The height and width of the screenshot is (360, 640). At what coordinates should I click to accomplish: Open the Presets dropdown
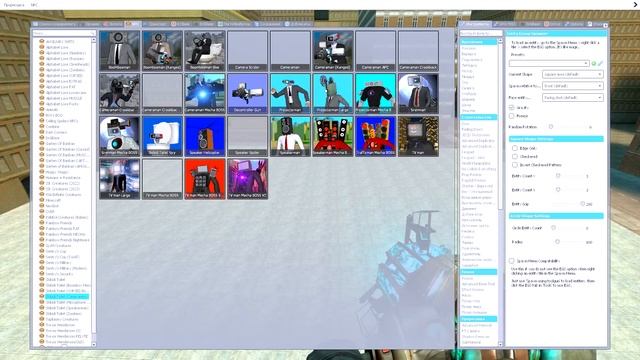(549, 63)
